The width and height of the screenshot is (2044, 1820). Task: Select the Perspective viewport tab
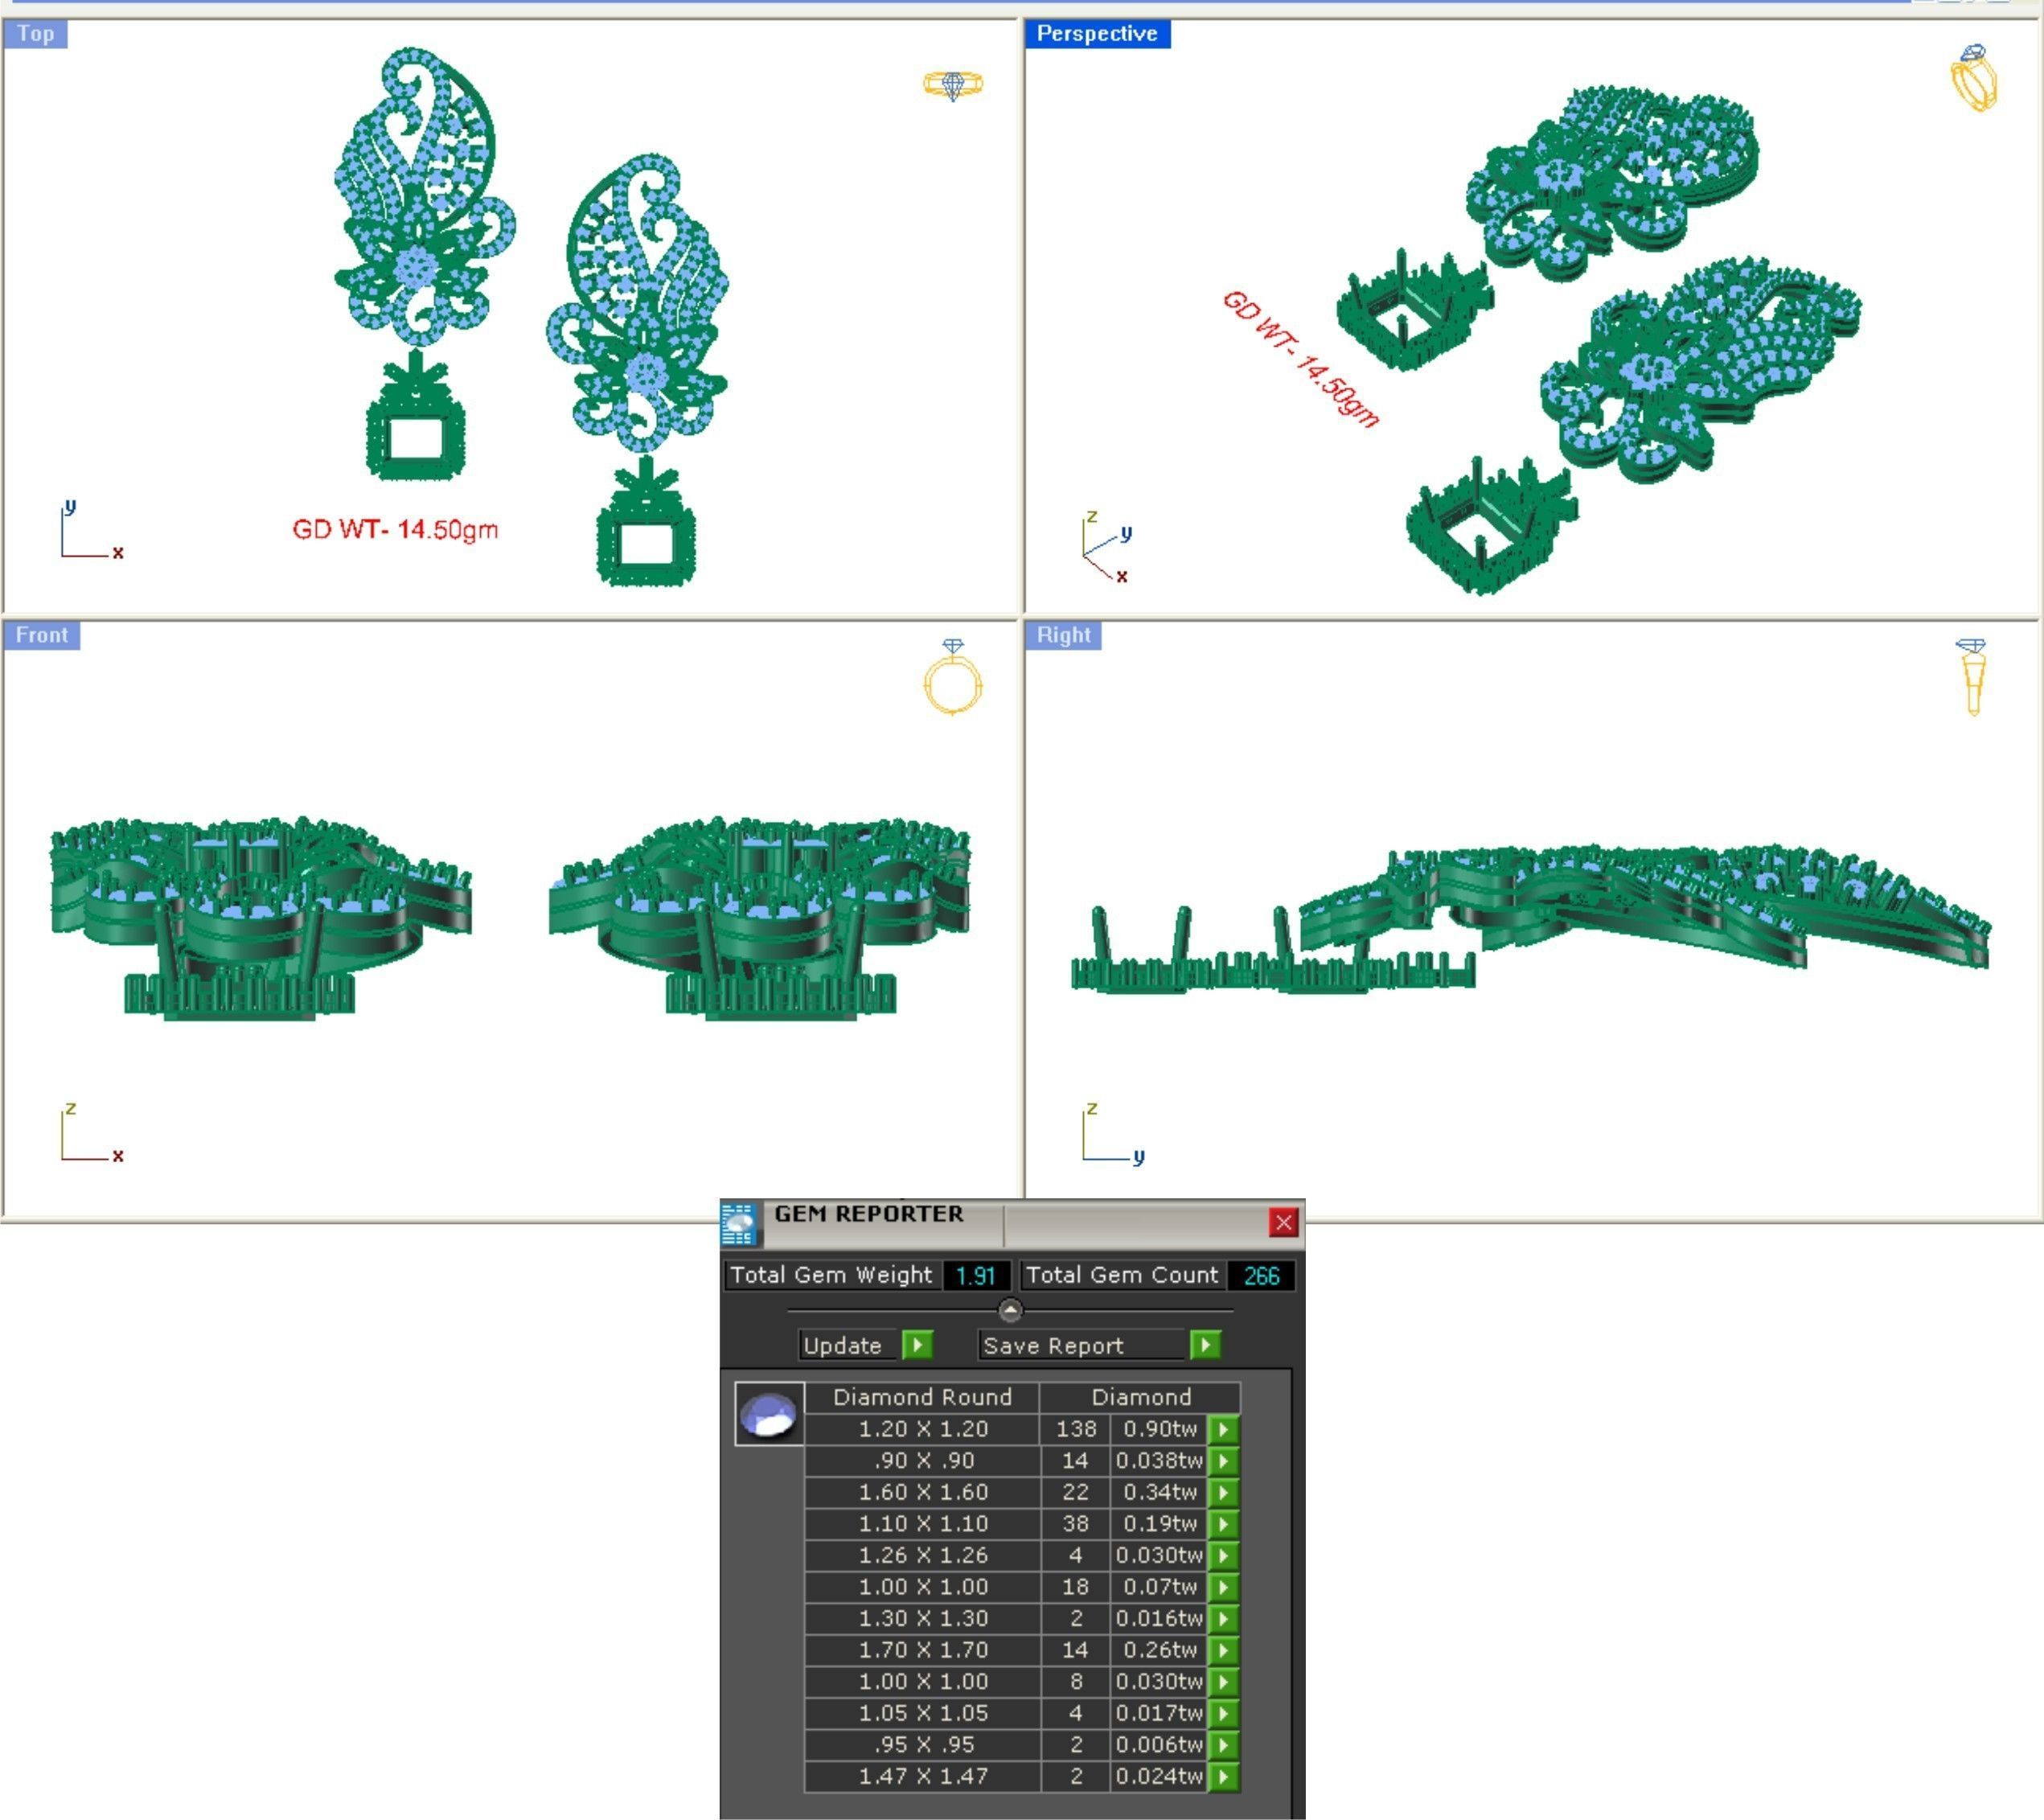pyautogui.click(x=1096, y=34)
